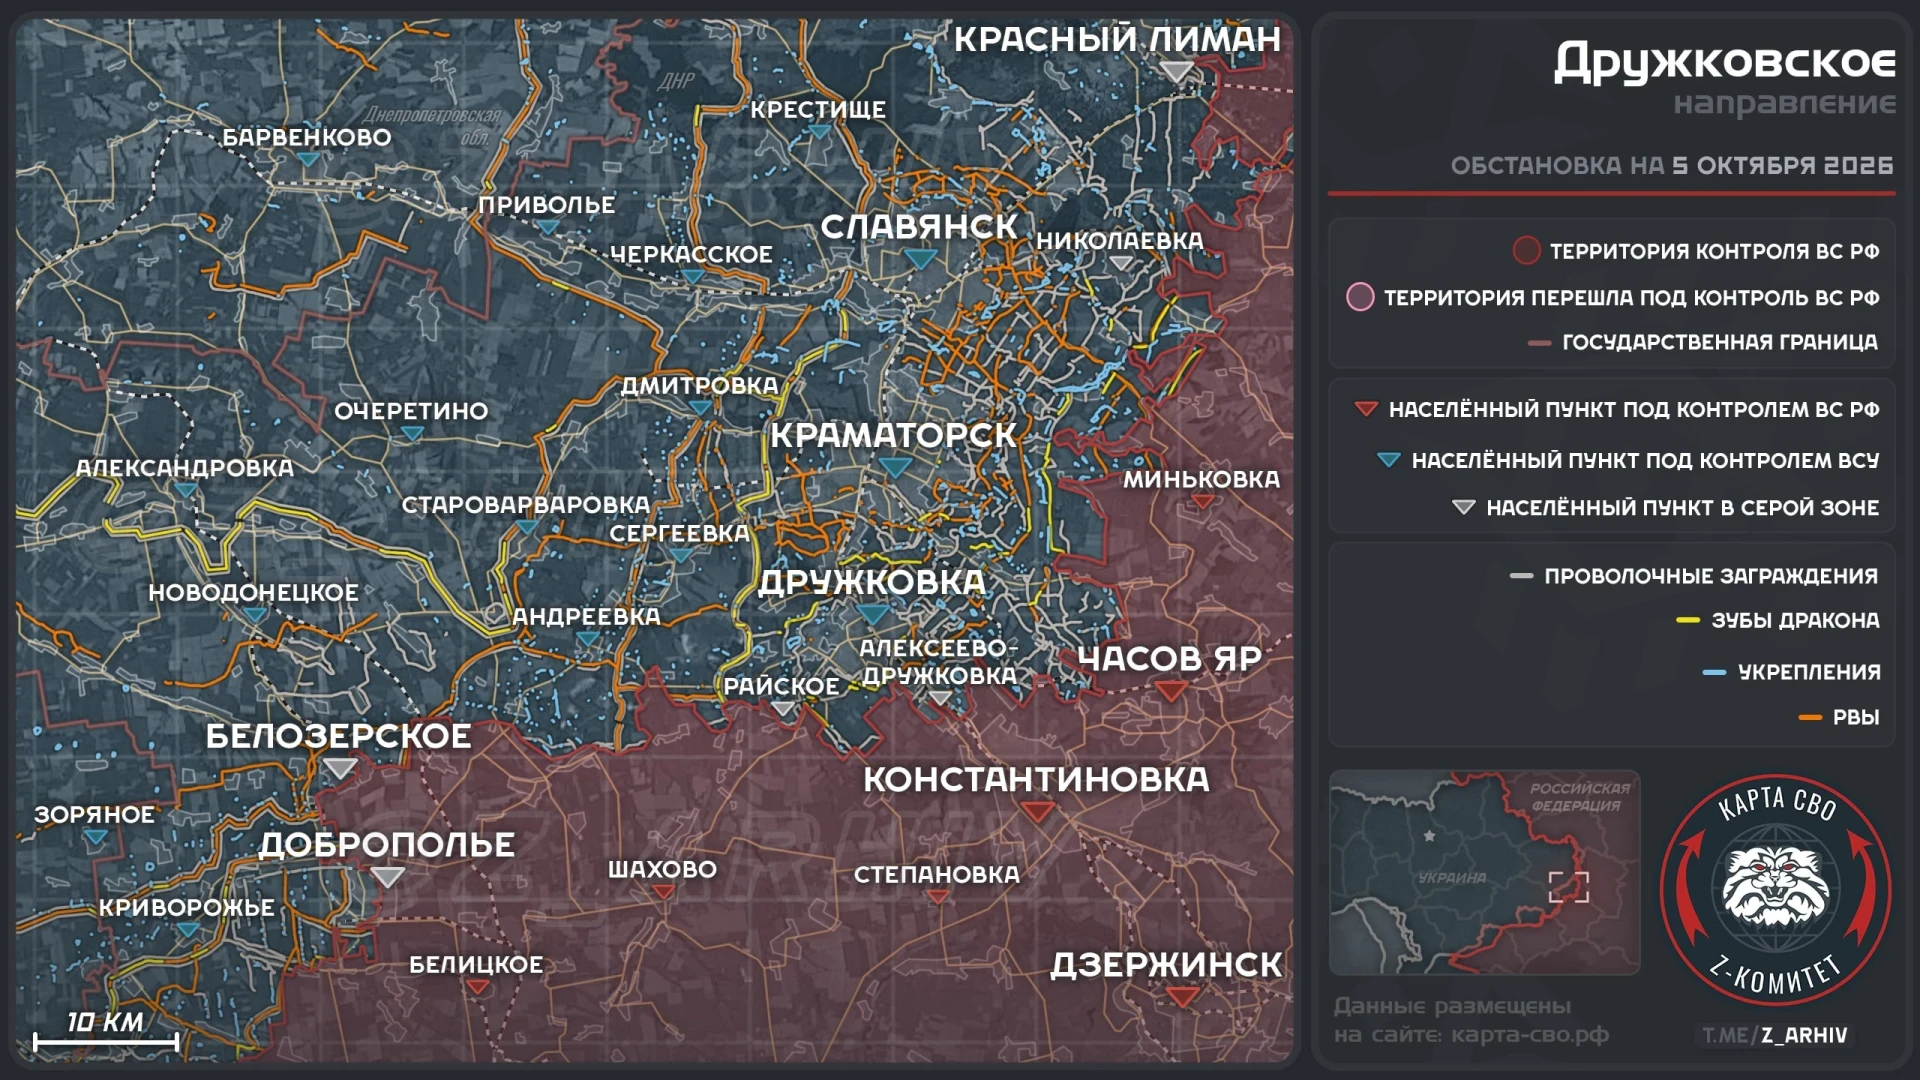The height and width of the screenshot is (1080, 1920).
Task: Click the grey-zone triangle legend symbol
Action: click(1464, 508)
